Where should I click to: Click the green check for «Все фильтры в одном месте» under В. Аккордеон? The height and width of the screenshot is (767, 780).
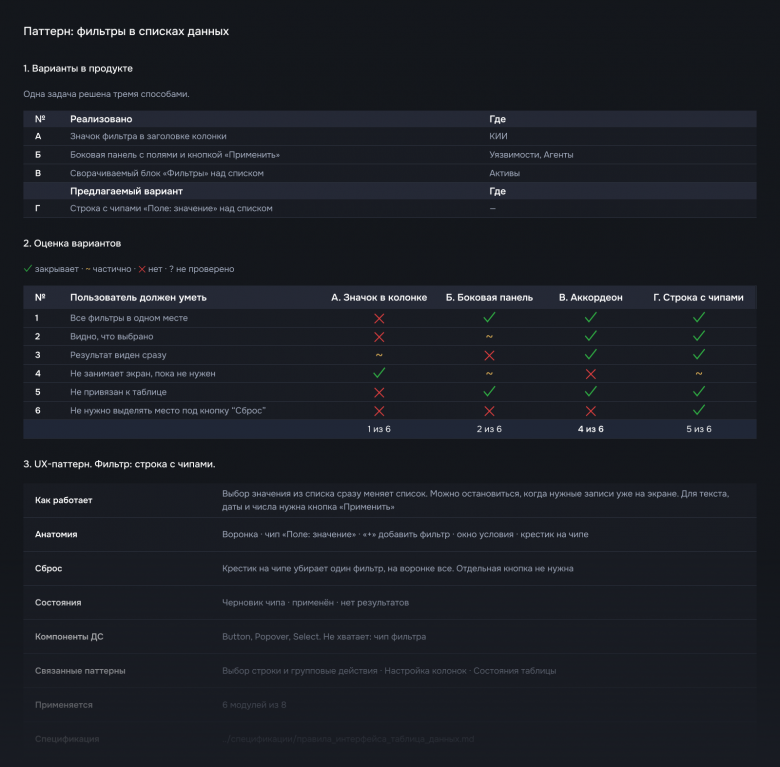click(x=590, y=317)
